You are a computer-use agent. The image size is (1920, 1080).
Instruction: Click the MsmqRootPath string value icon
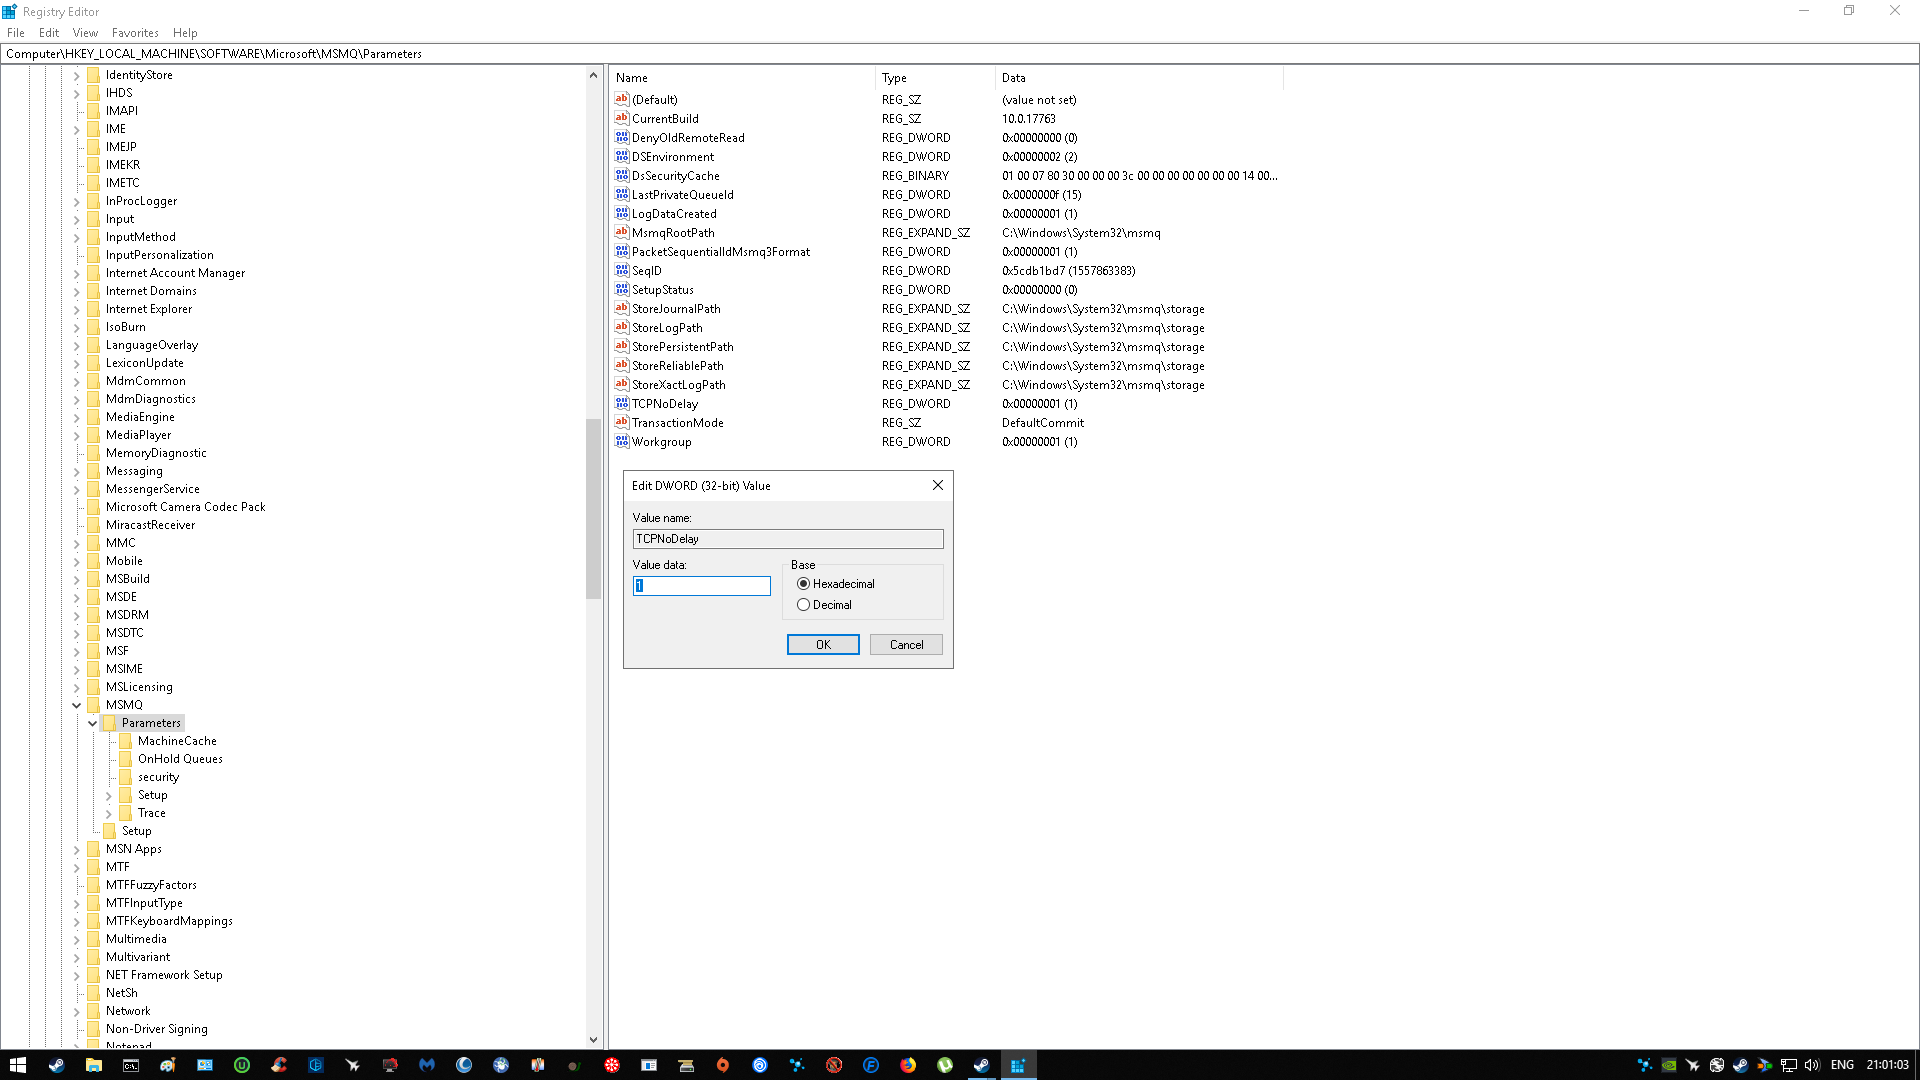click(x=621, y=232)
